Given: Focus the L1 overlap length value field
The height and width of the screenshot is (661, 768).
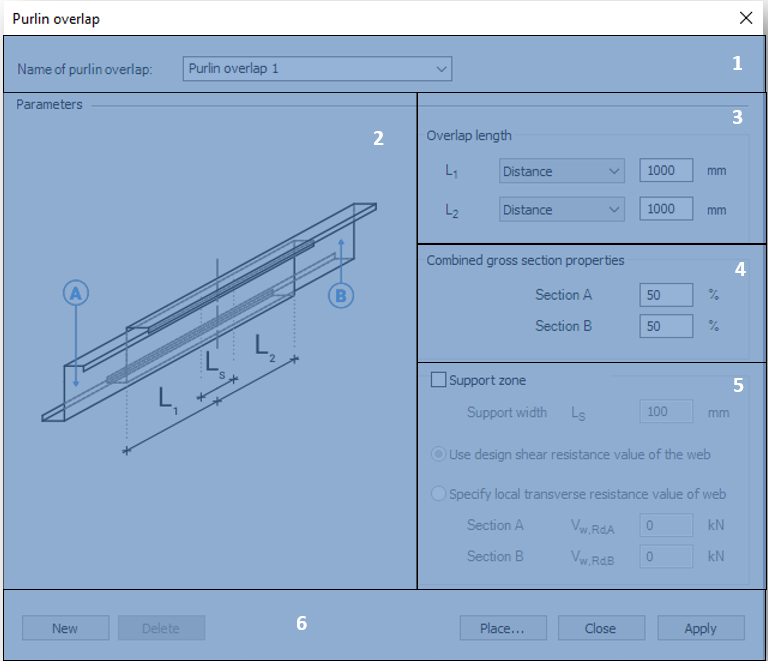Looking at the screenshot, I should coord(666,170).
